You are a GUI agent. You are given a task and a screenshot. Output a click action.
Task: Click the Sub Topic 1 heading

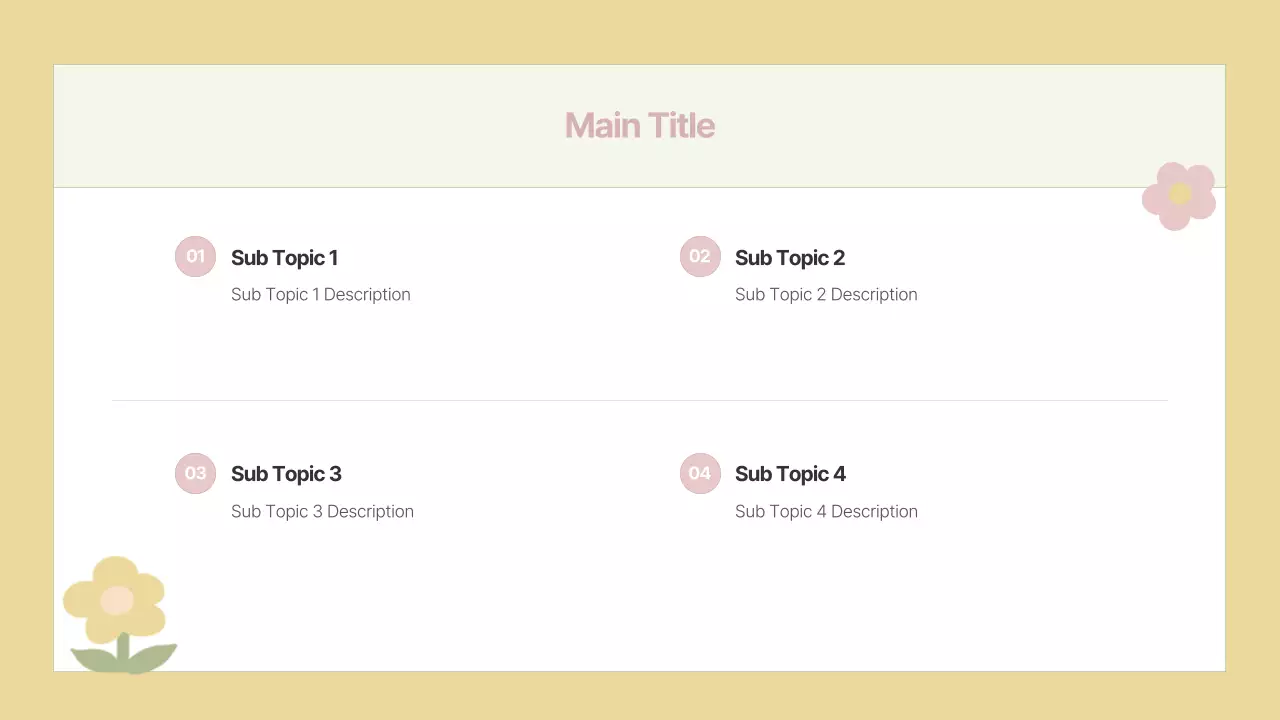pyautogui.click(x=284, y=258)
